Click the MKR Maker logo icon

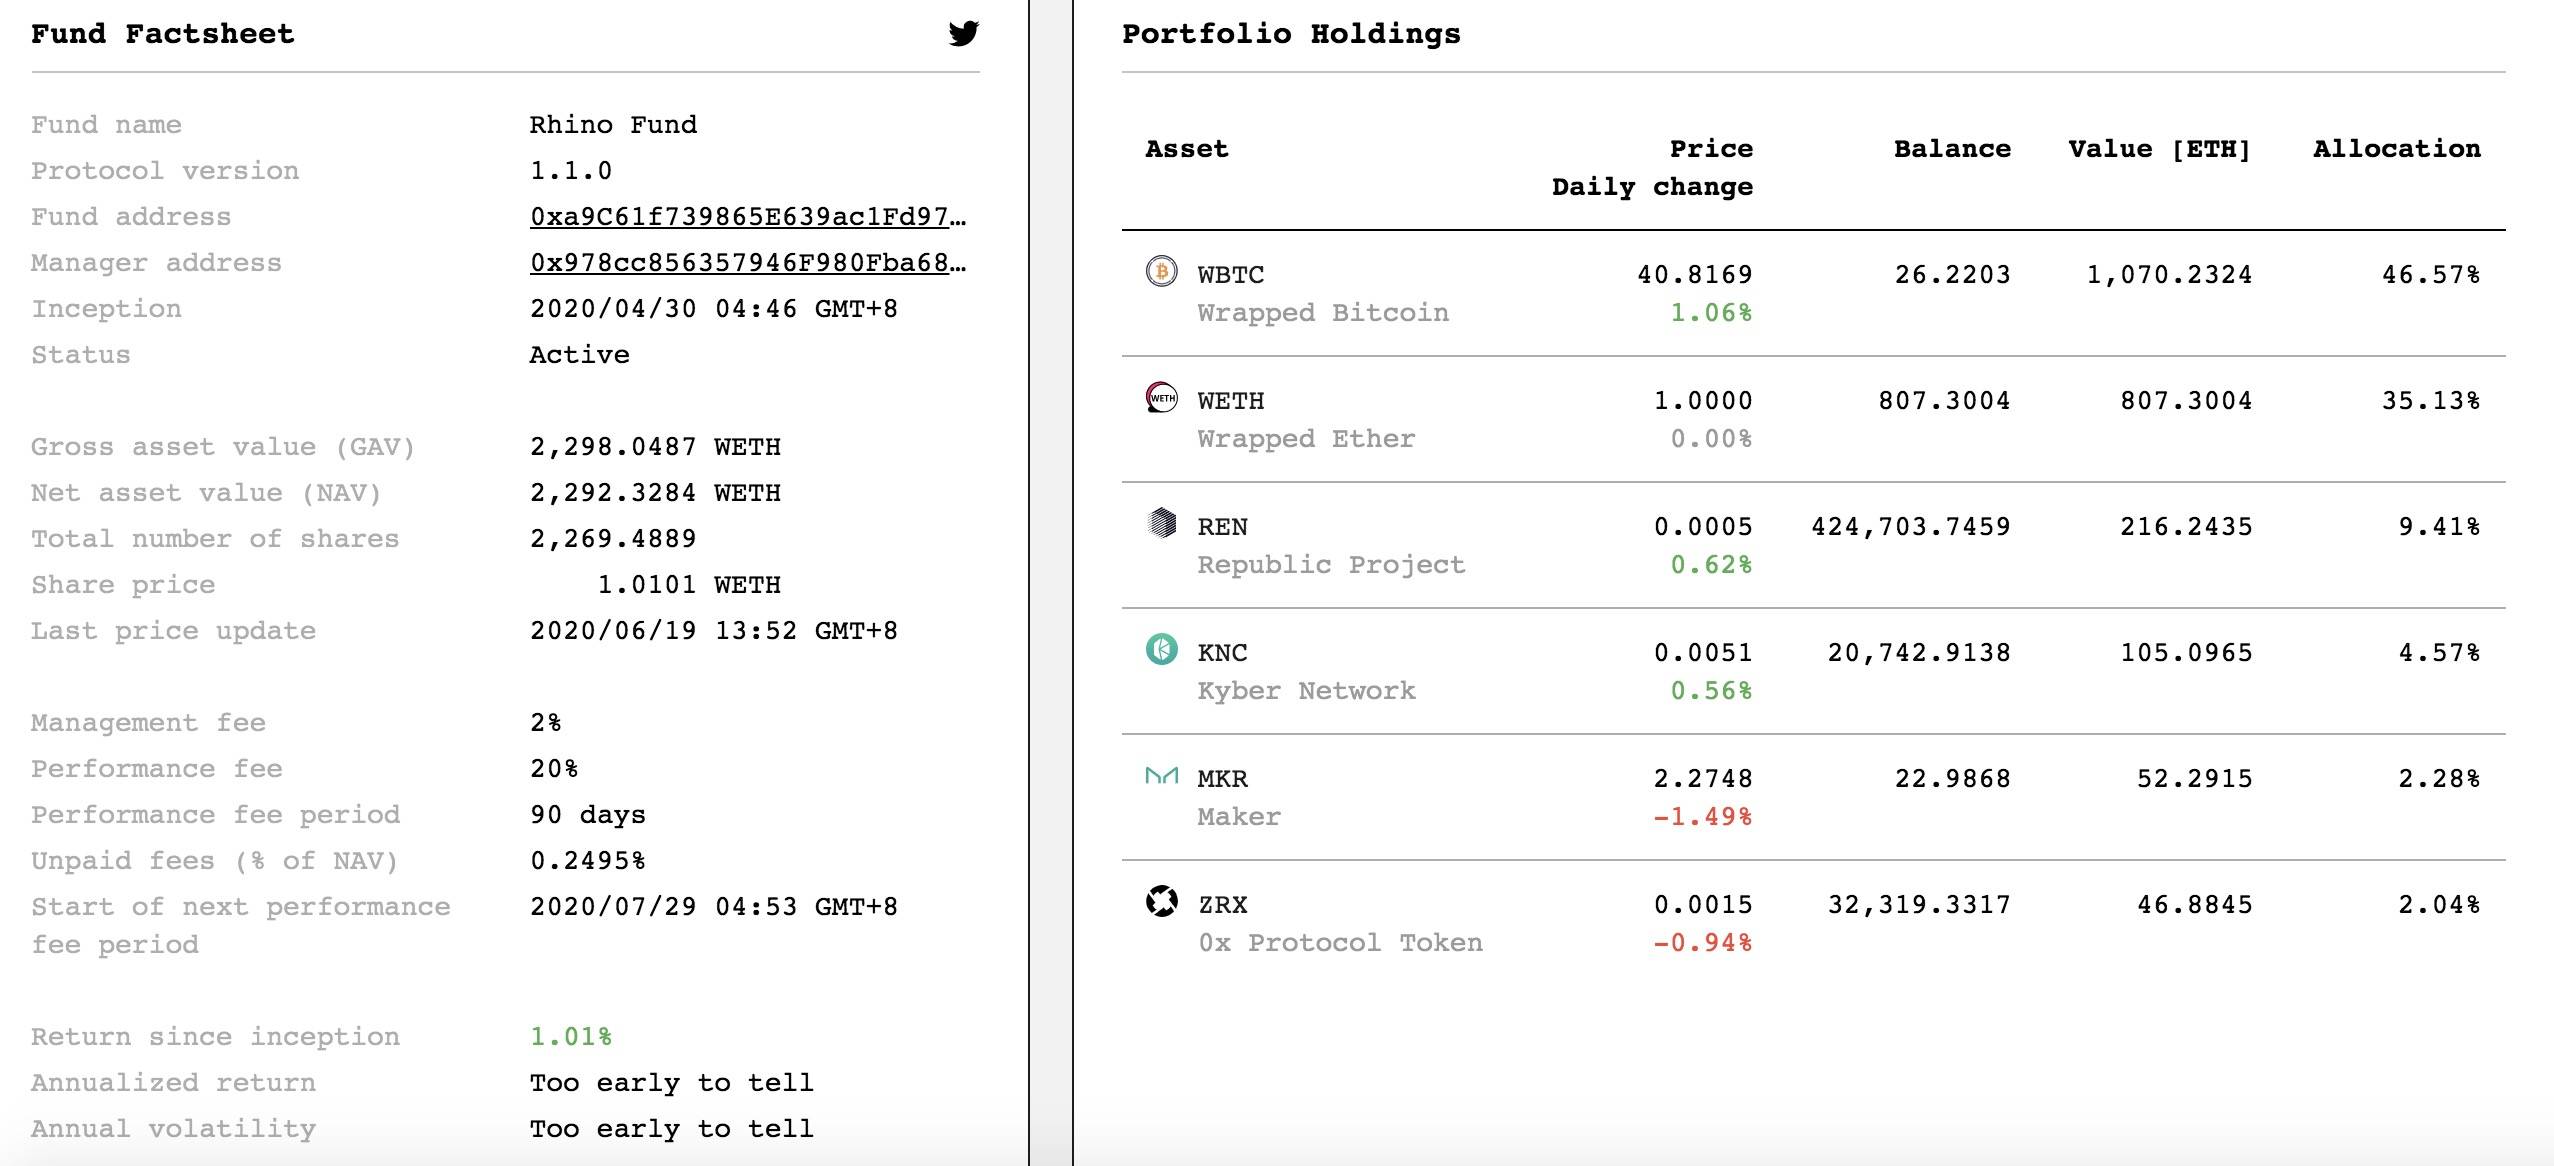pos(1161,775)
